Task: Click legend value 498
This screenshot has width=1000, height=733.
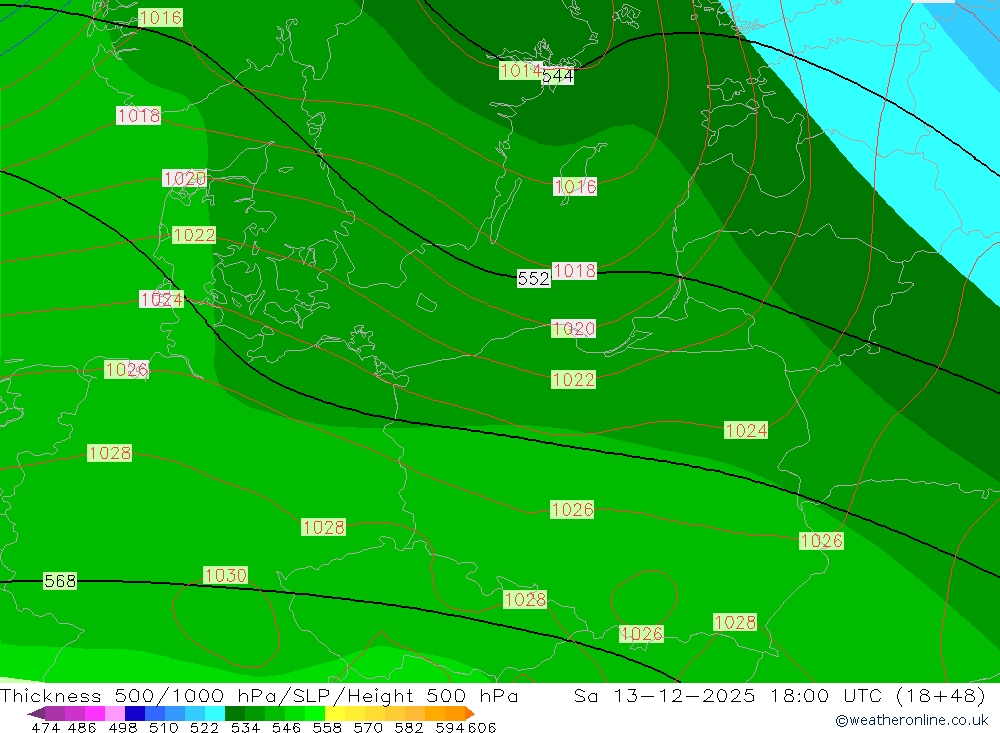Action: [122, 728]
